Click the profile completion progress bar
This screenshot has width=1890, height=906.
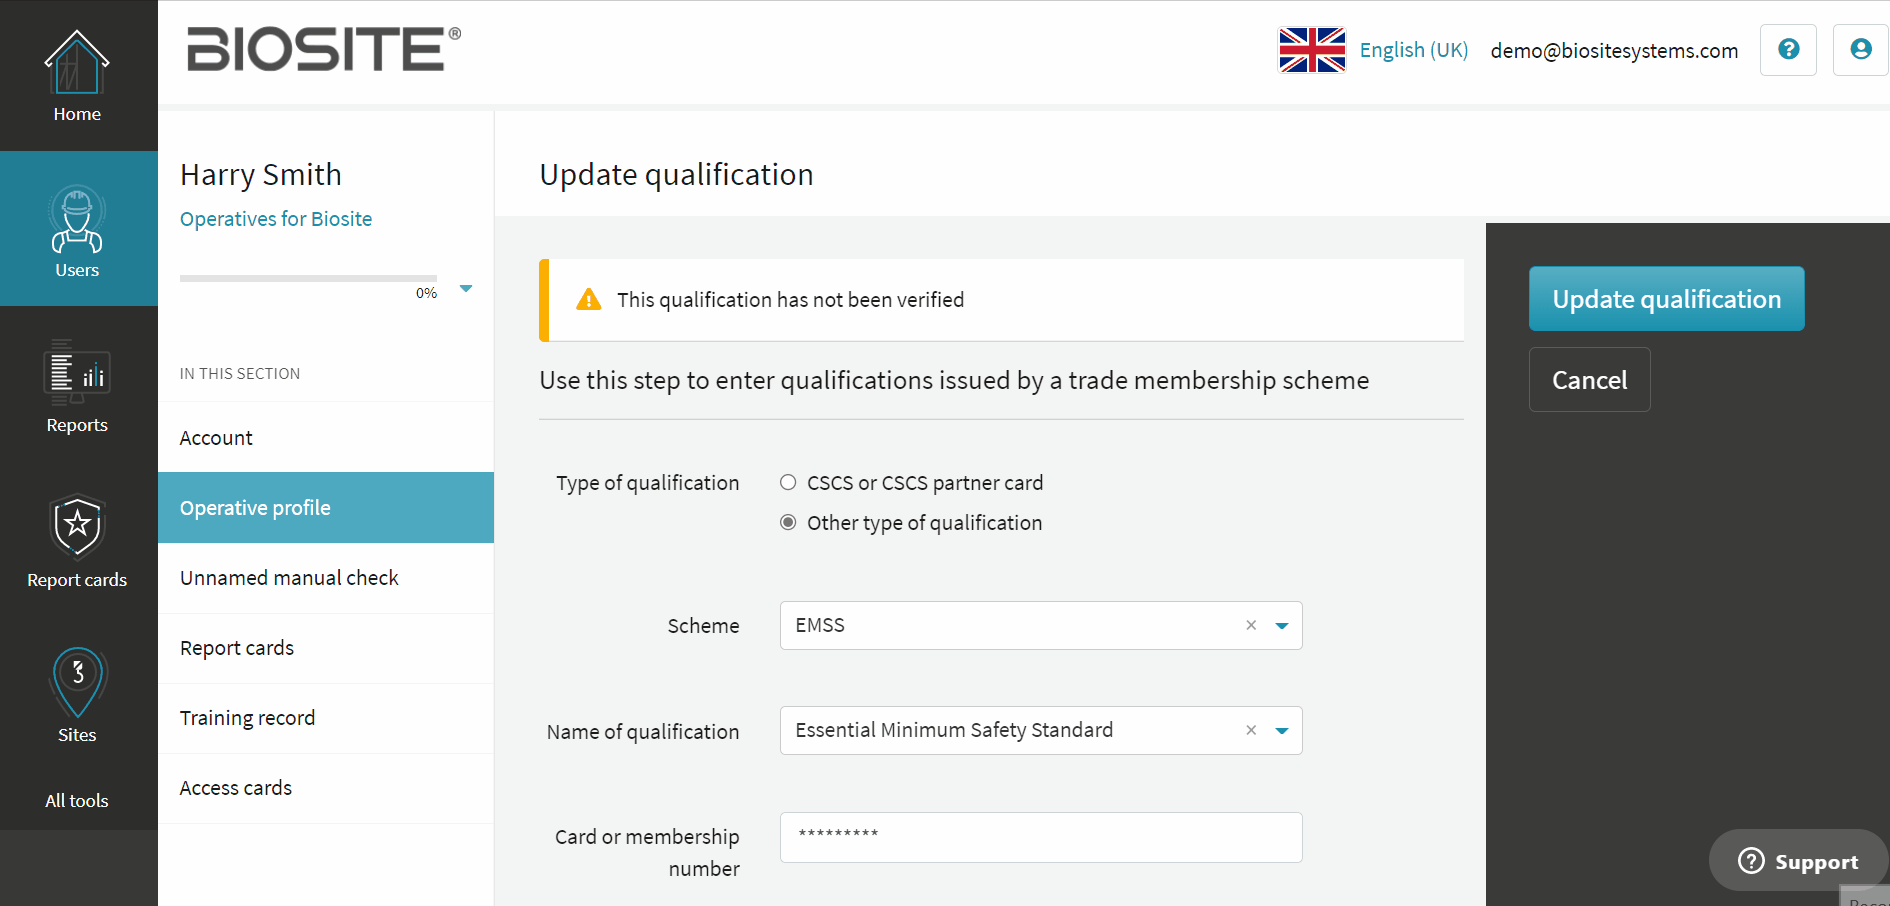click(308, 278)
